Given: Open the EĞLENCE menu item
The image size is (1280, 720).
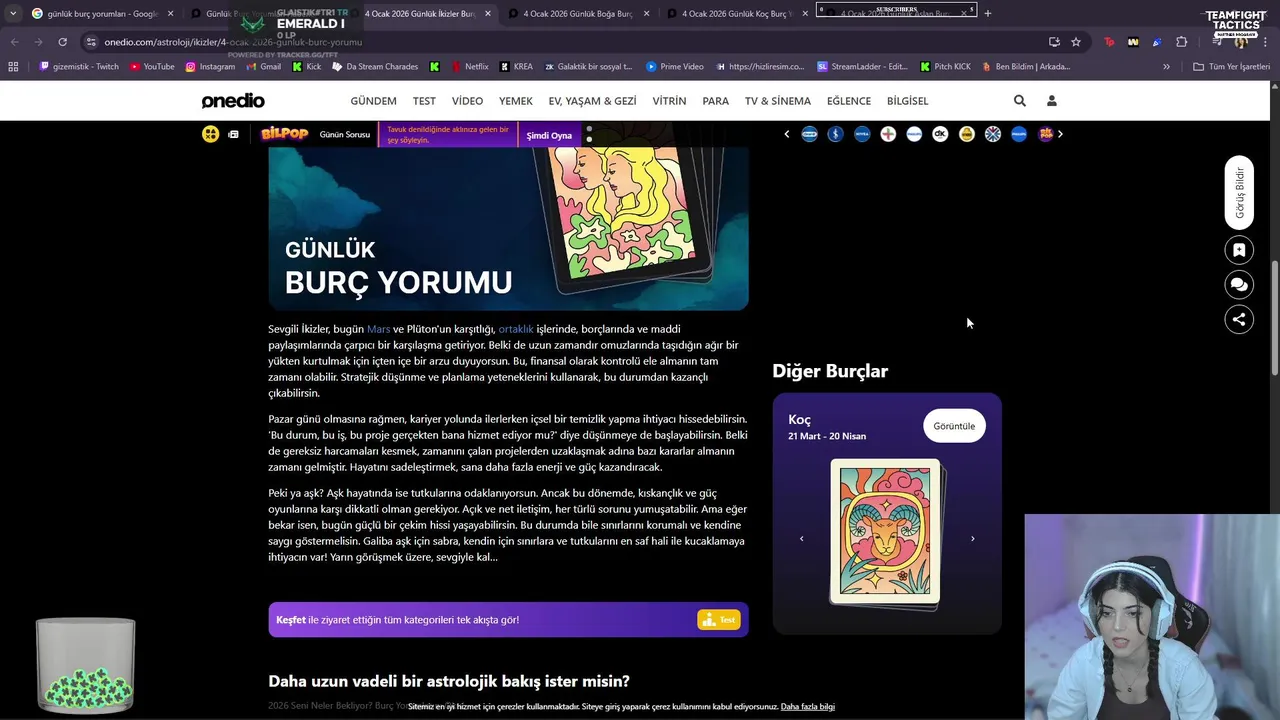Looking at the screenshot, I should pos(849,101).
